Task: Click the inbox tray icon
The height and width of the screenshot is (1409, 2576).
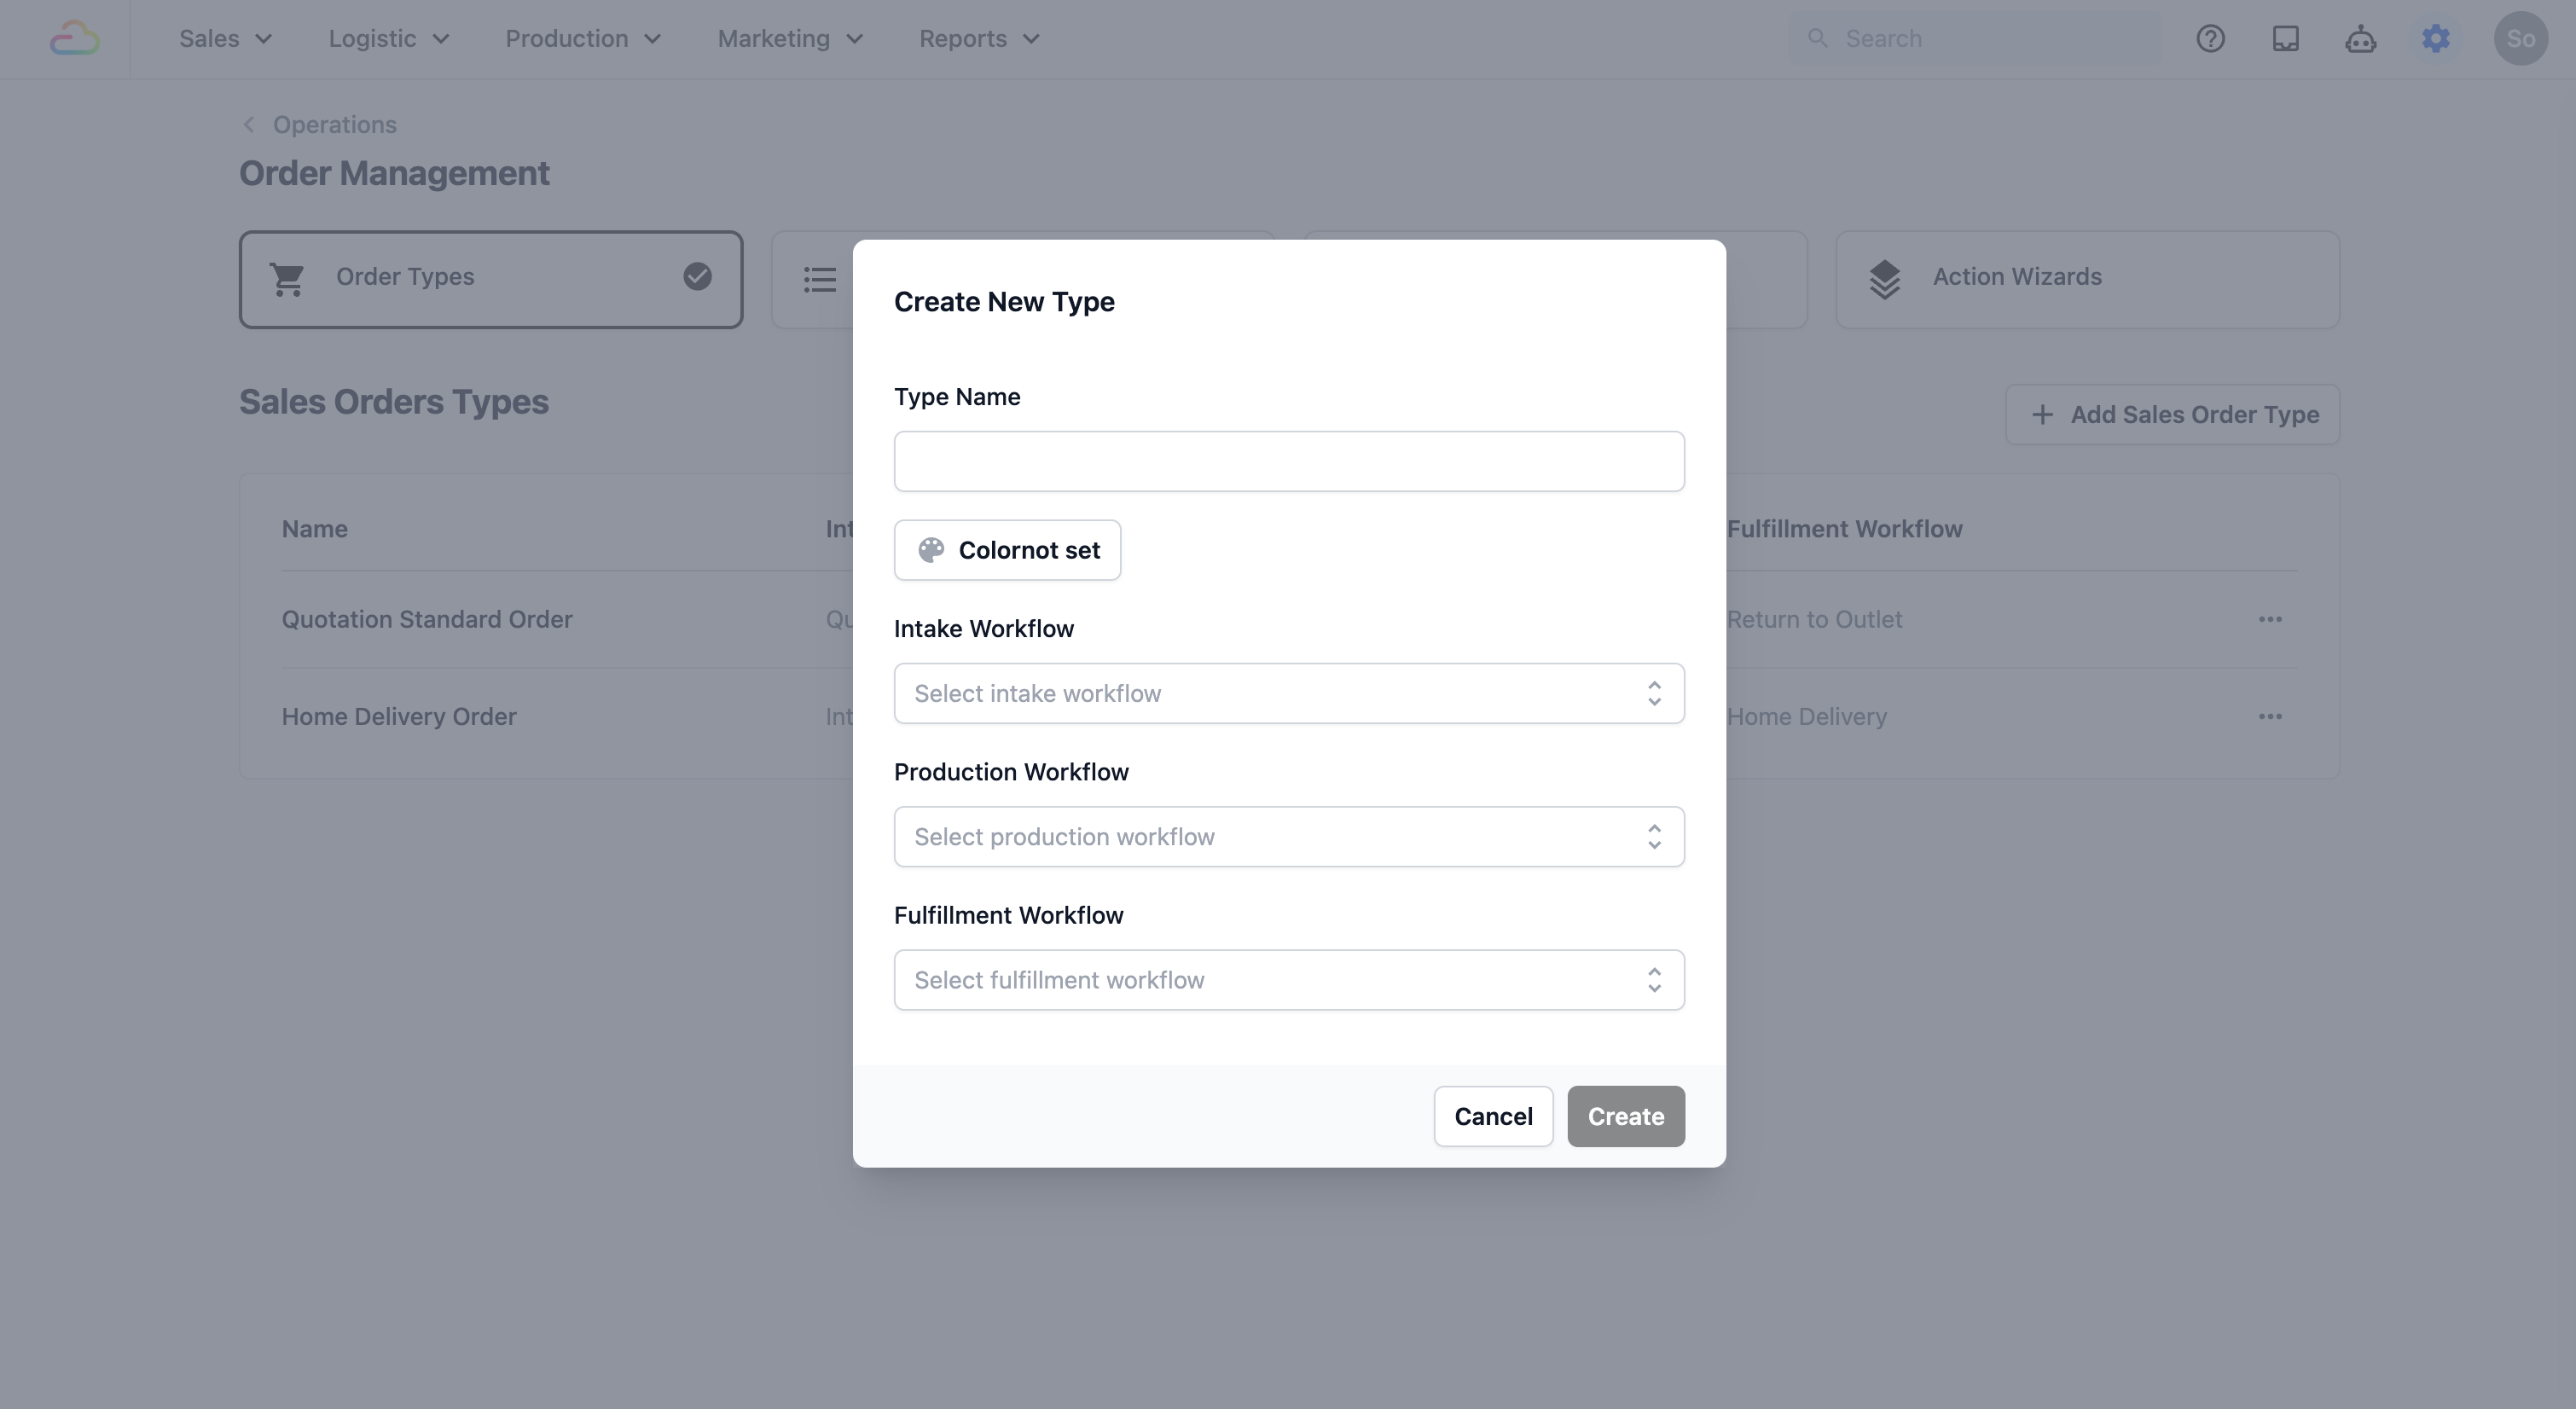Action: point(2285,39)
